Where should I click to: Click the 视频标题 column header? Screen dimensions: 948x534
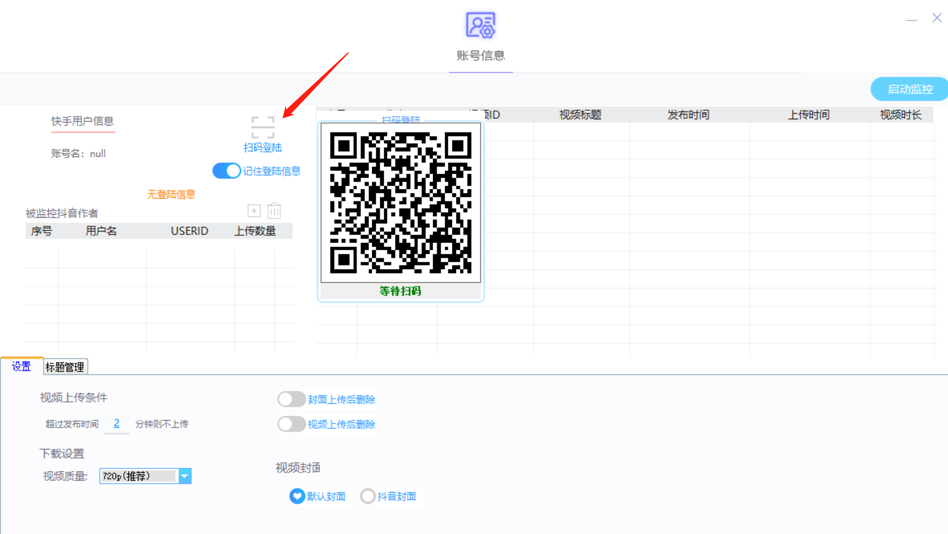(580, 115)
